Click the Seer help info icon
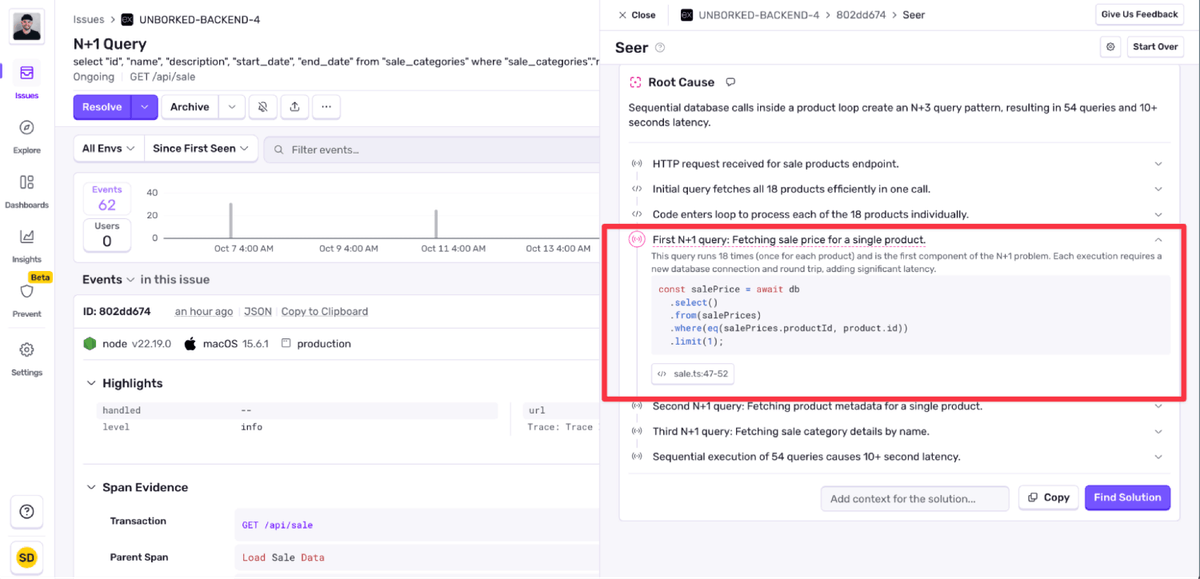The image size is (1200, 579). pos(660,48)
